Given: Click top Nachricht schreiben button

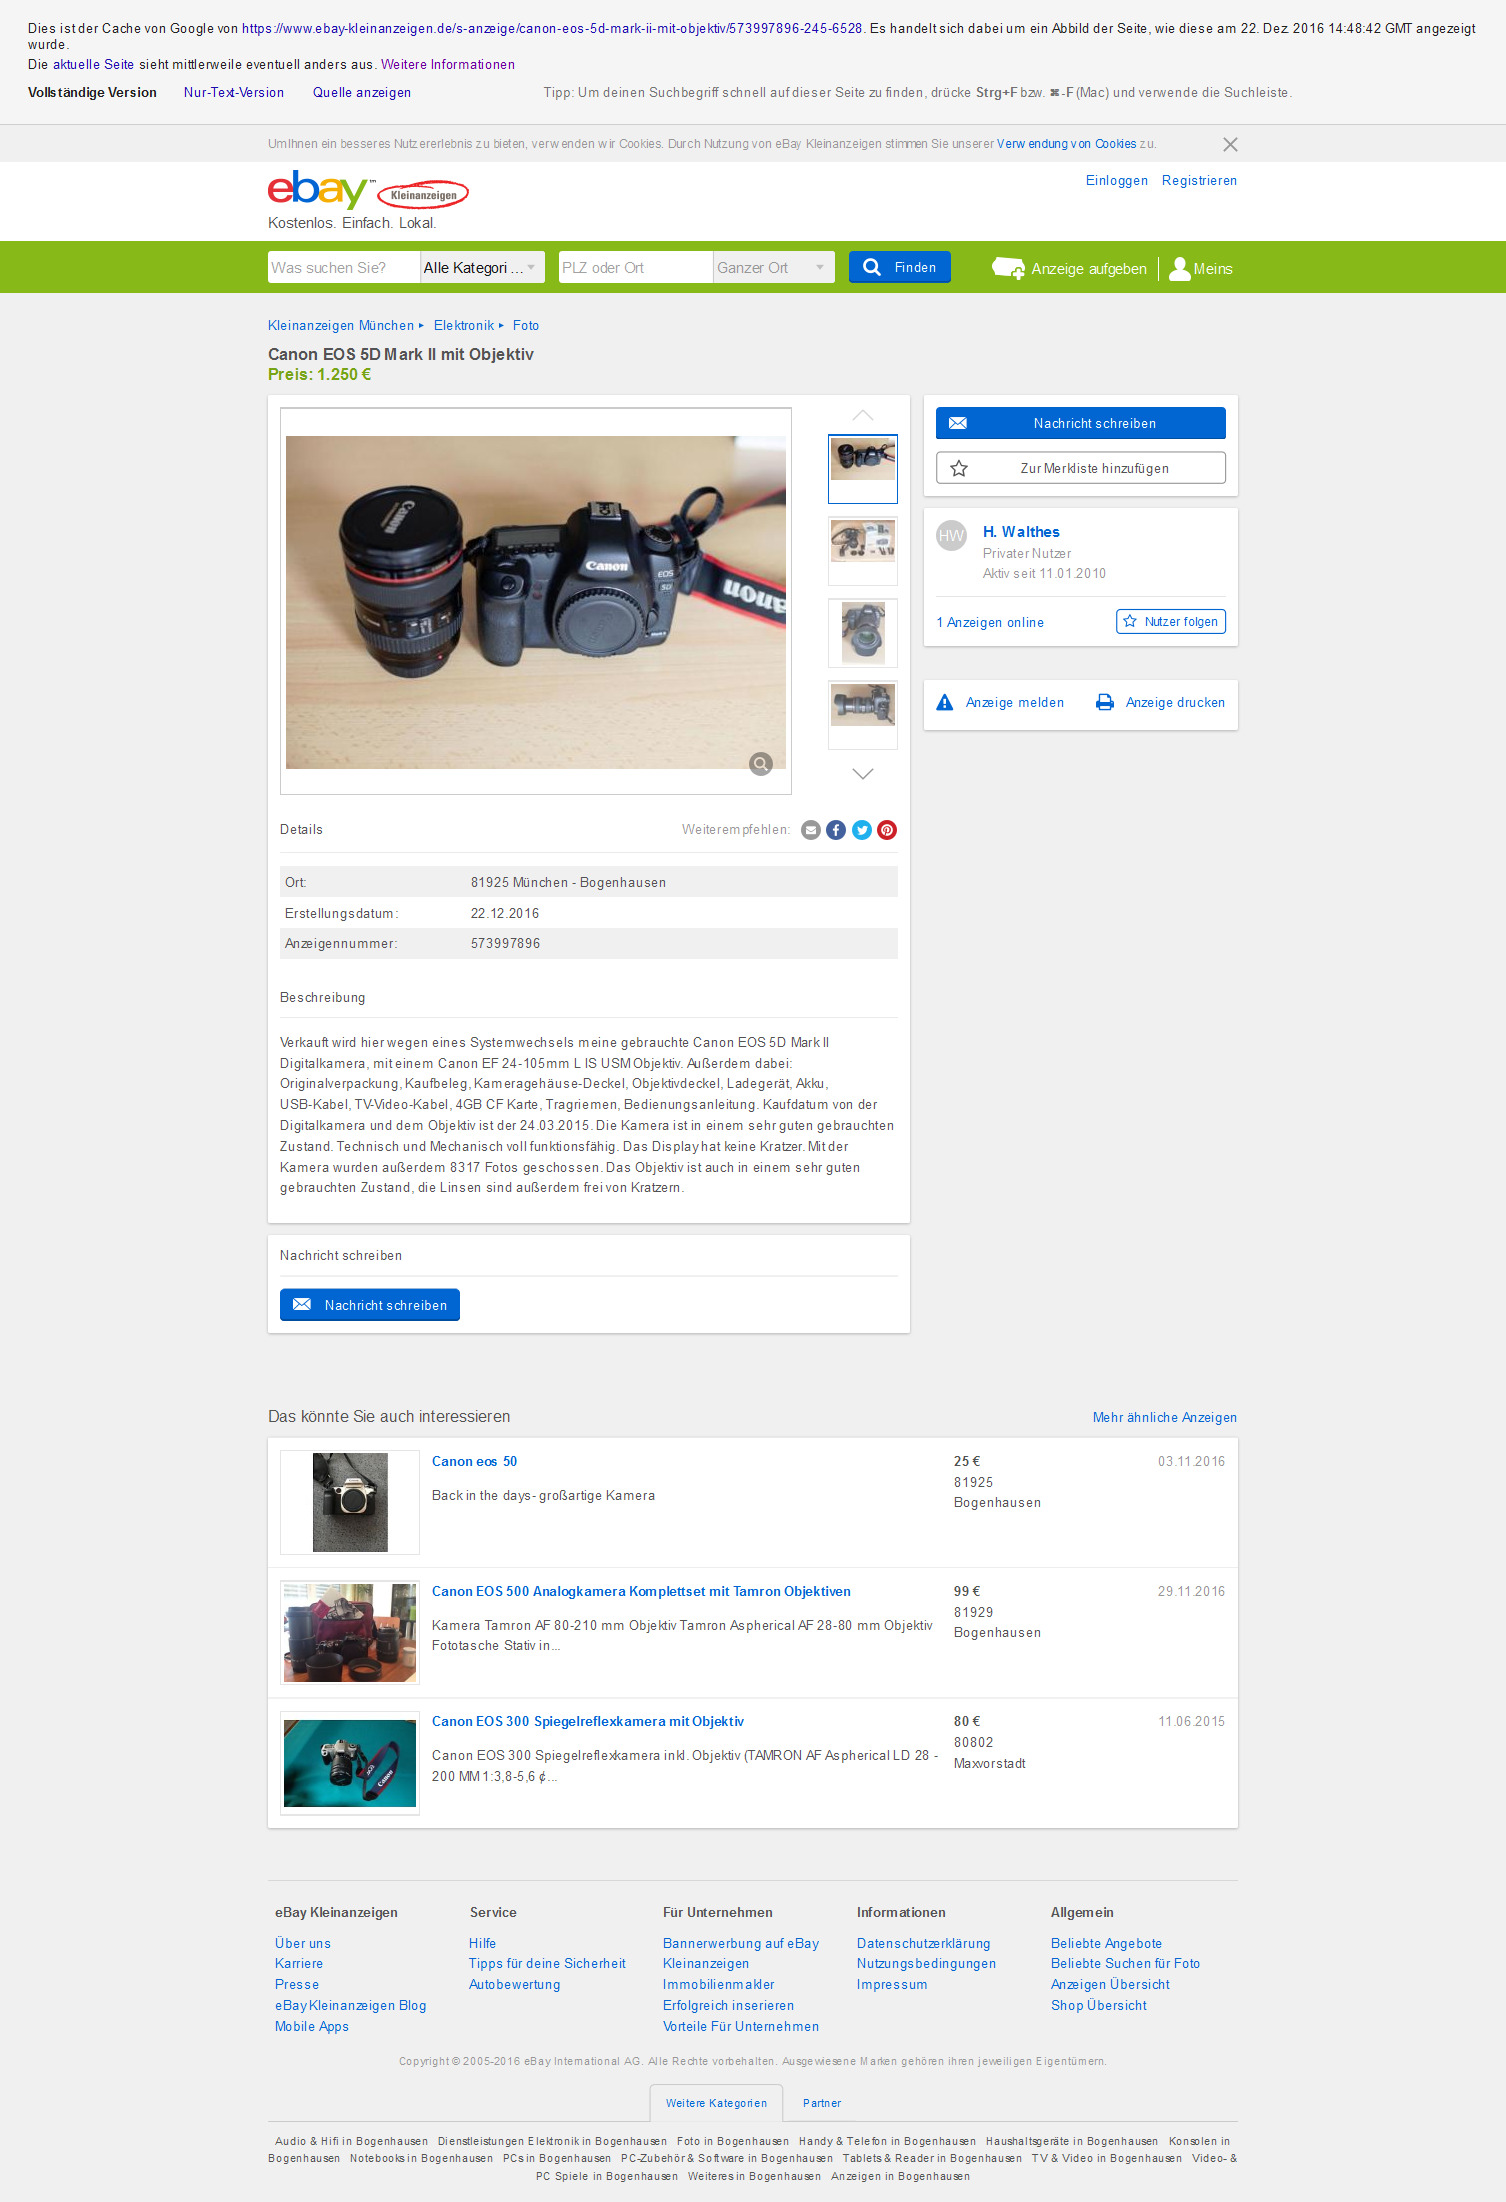Looking at the screenshot, I should pyautogui.click(x=1081, y=423).
